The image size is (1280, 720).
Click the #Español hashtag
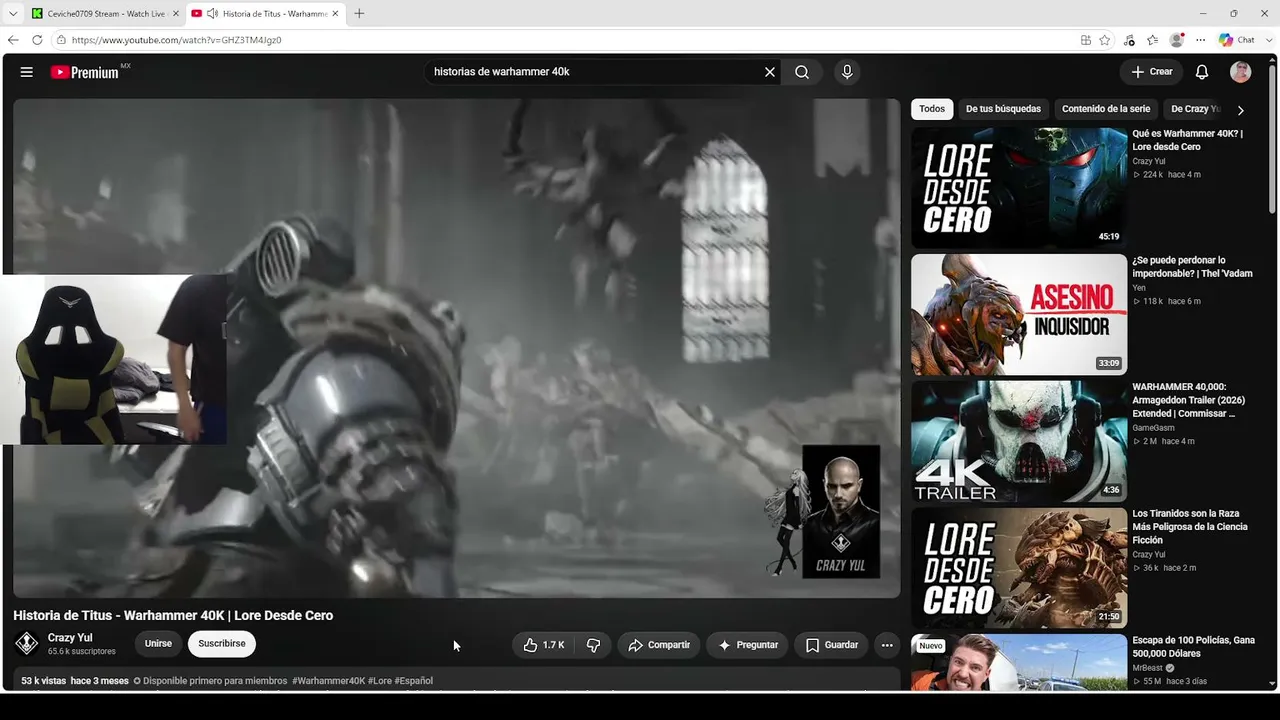[414, 681]
